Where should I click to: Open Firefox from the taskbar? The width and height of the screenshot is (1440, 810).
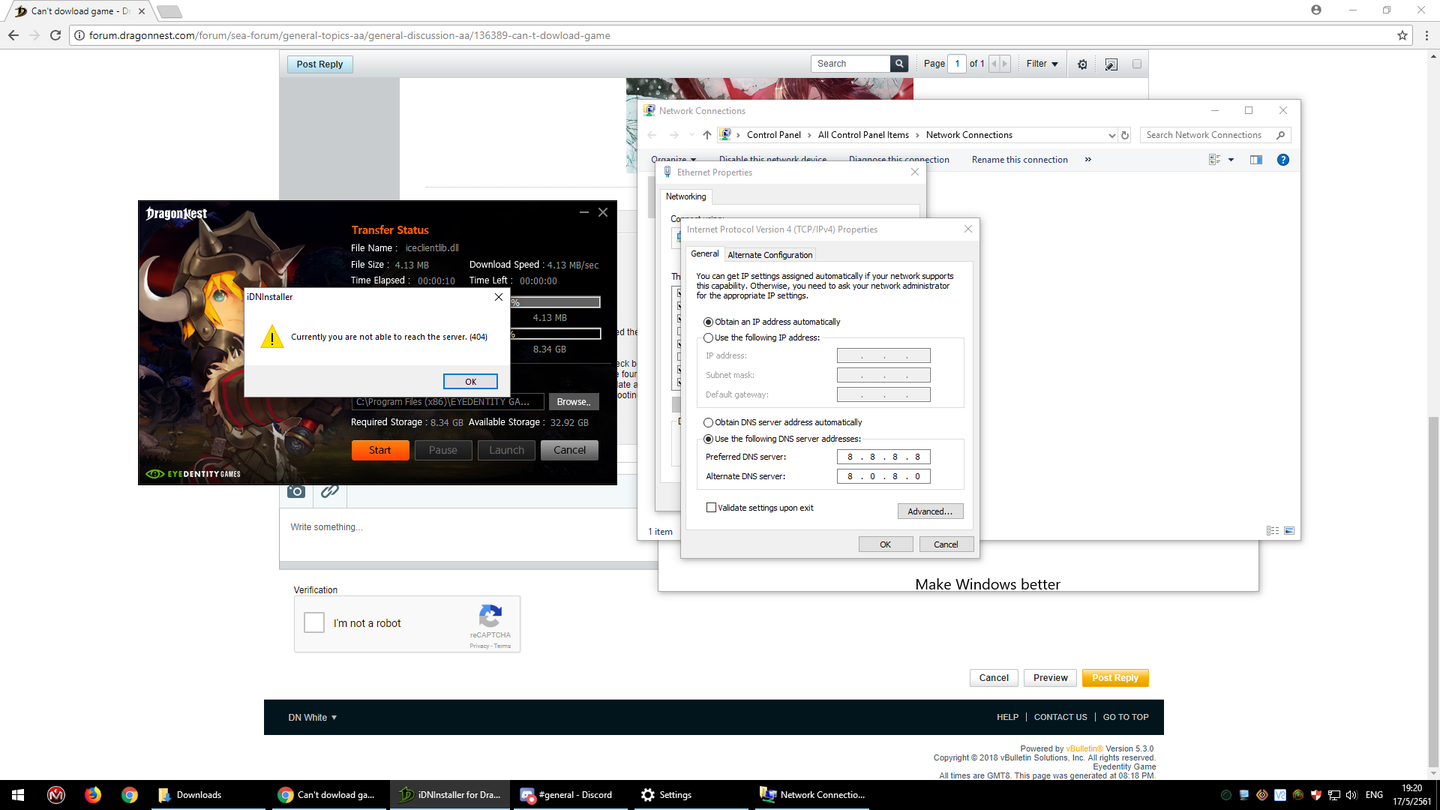93,795
